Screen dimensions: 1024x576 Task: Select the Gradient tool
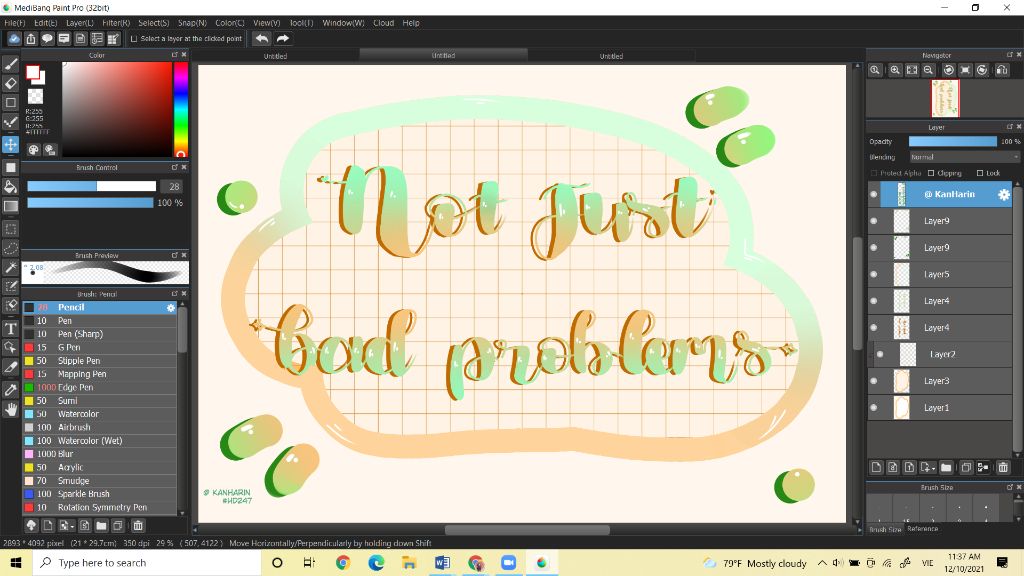tap(10, 206)
